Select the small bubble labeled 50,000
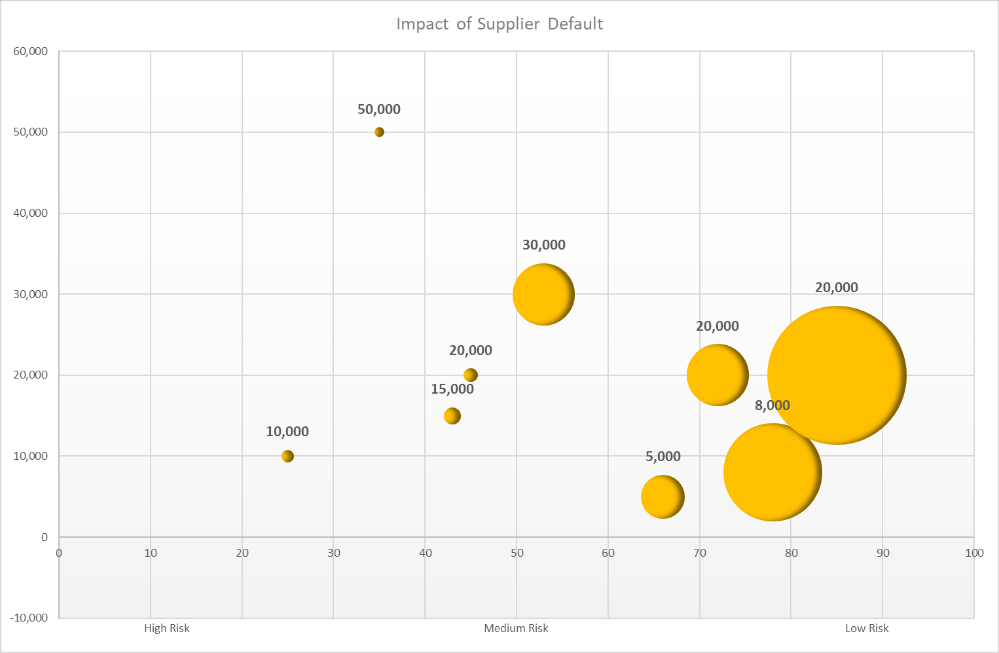 pos(379,132)
